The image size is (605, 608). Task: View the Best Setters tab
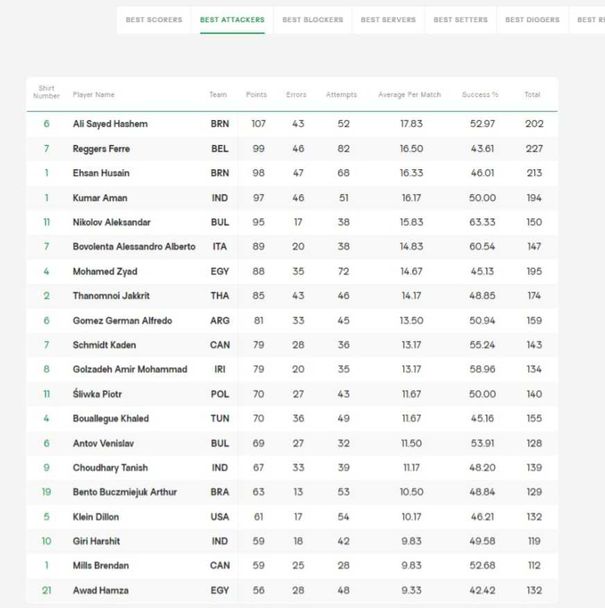point(461,20)
